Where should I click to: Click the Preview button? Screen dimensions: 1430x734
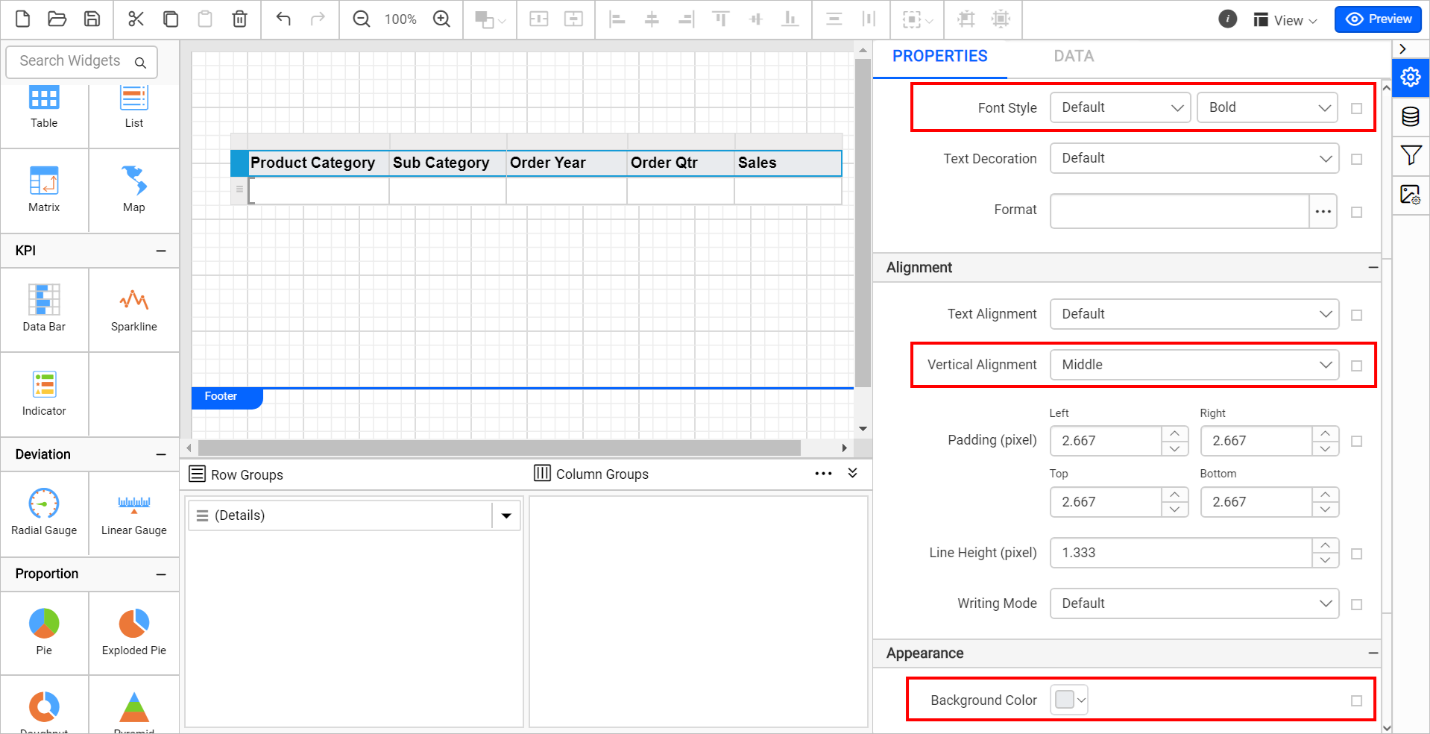(1377, 18)
